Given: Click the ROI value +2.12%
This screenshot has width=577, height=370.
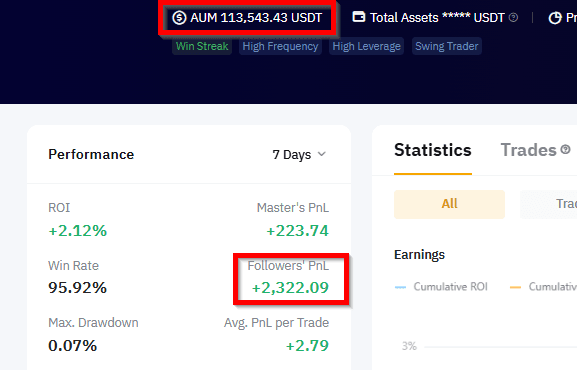Looking at the screenshot, I should (x=78, y=231).
